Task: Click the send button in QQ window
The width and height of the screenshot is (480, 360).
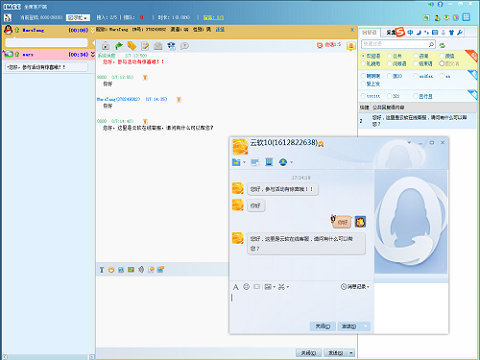Action: point(349,326)
